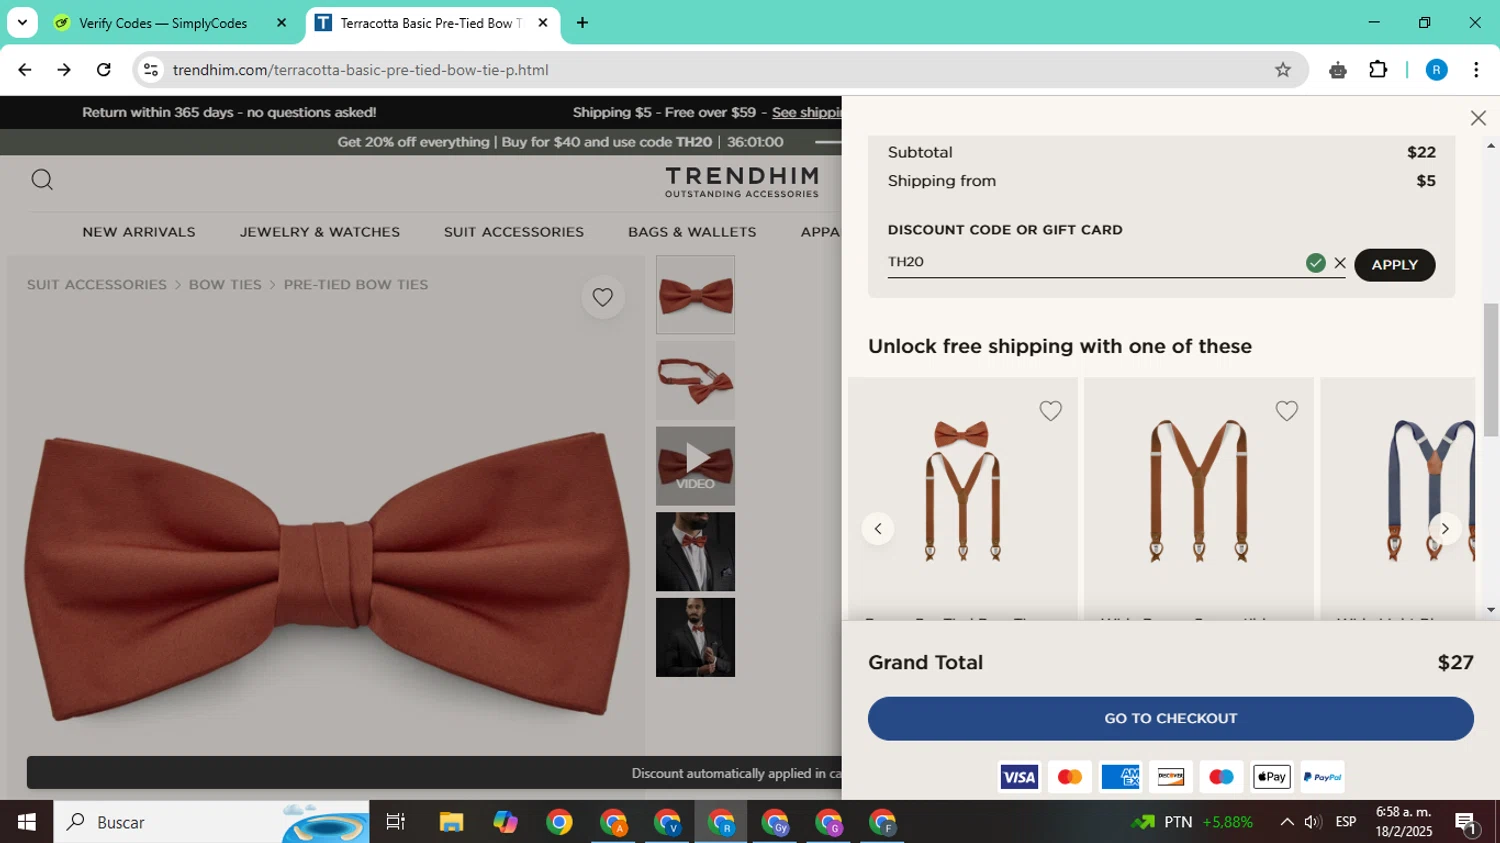Open a new browser tab
This screenshot has width=1500, height=843.
[x=582, y=22]
